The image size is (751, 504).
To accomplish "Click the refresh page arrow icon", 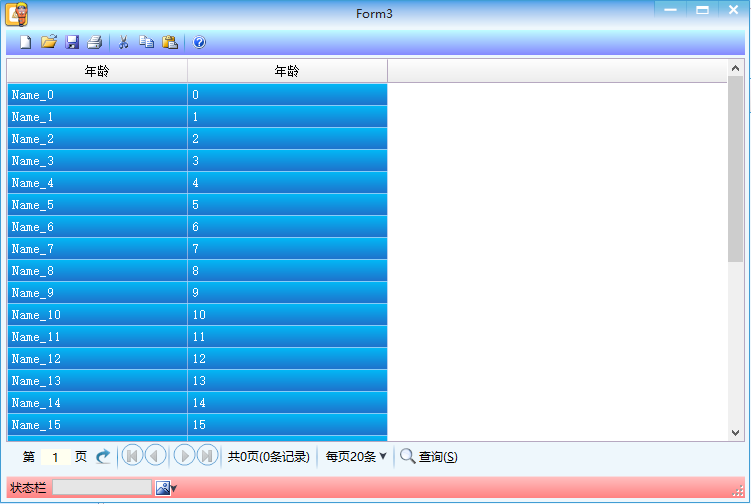I will click(103, 457).
